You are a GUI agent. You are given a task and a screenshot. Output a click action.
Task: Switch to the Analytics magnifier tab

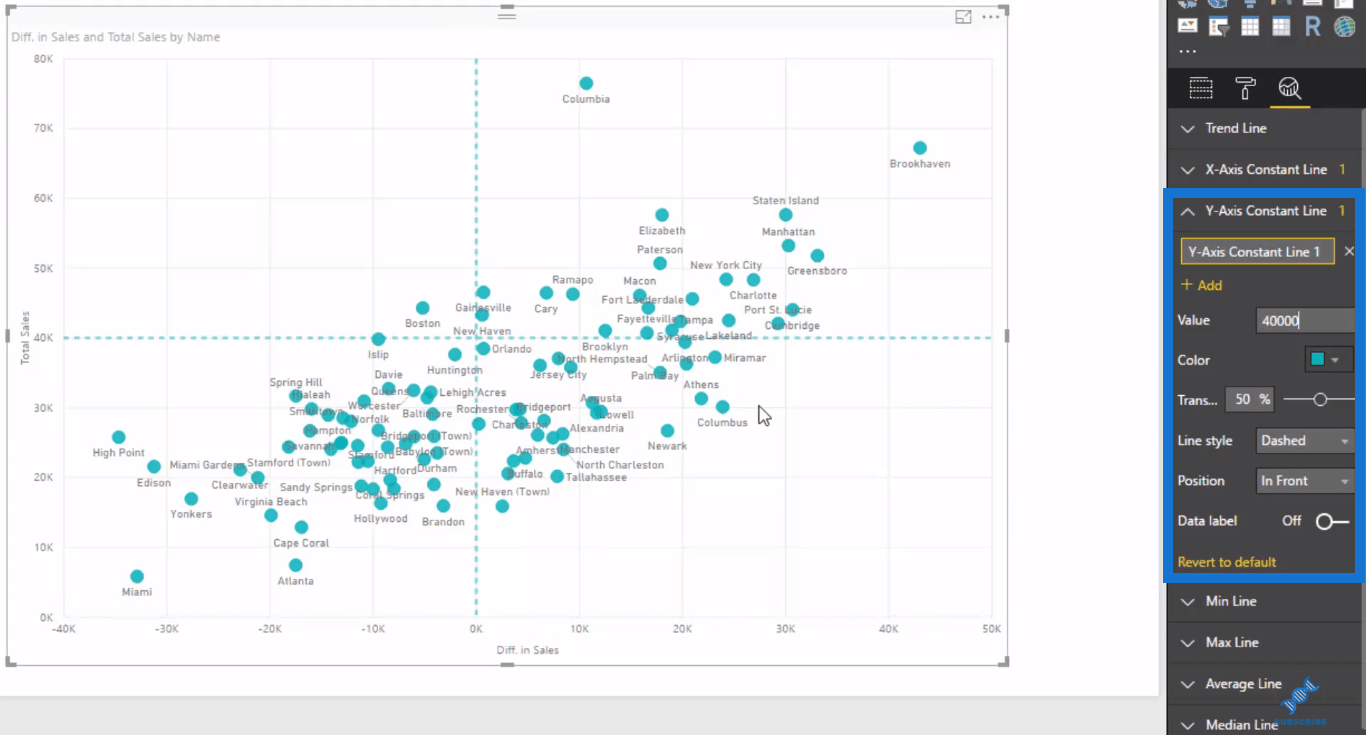point(1289,89)
